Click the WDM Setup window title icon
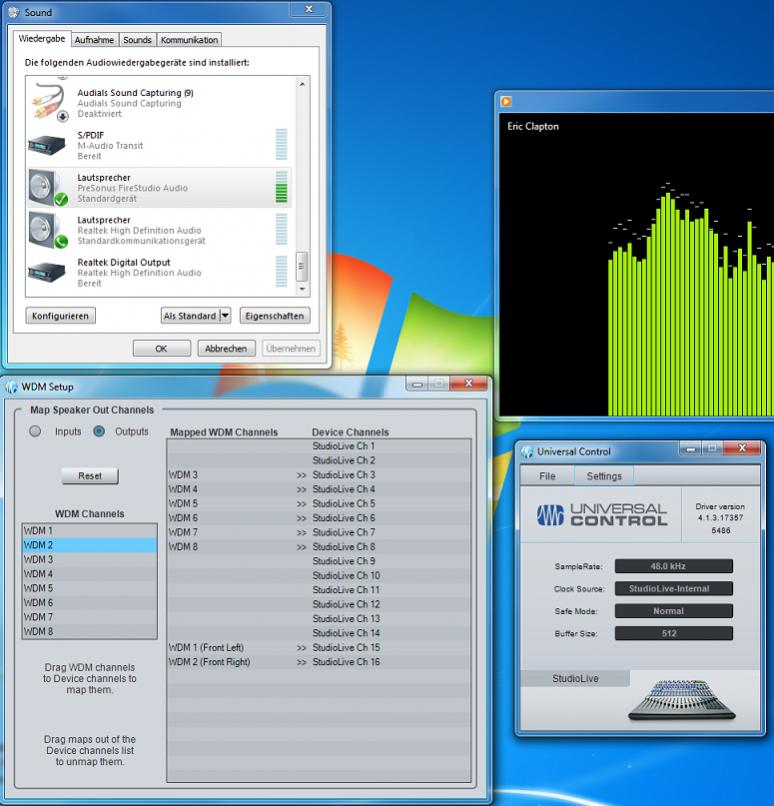 [x=11, y=387]
